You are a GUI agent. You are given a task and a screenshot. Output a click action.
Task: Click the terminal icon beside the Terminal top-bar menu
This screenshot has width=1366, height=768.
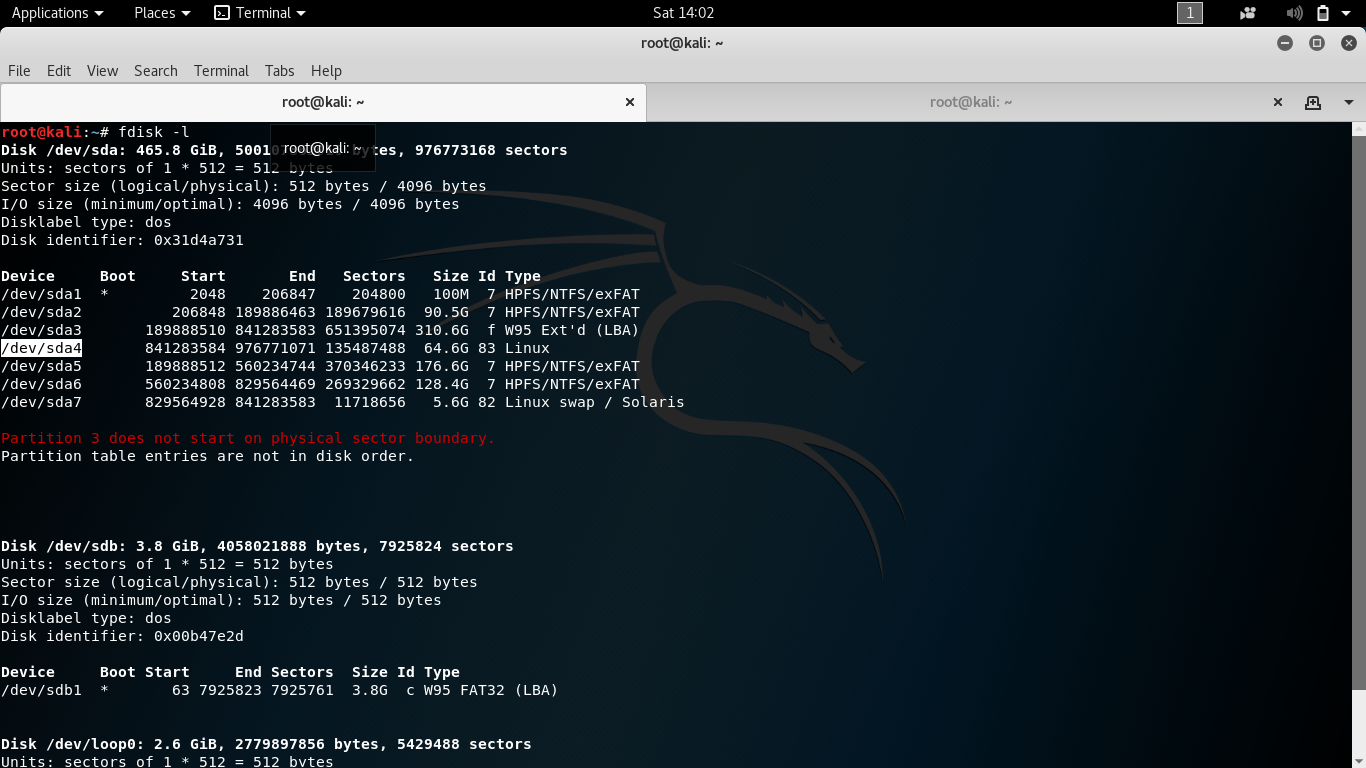coord(222,13)
